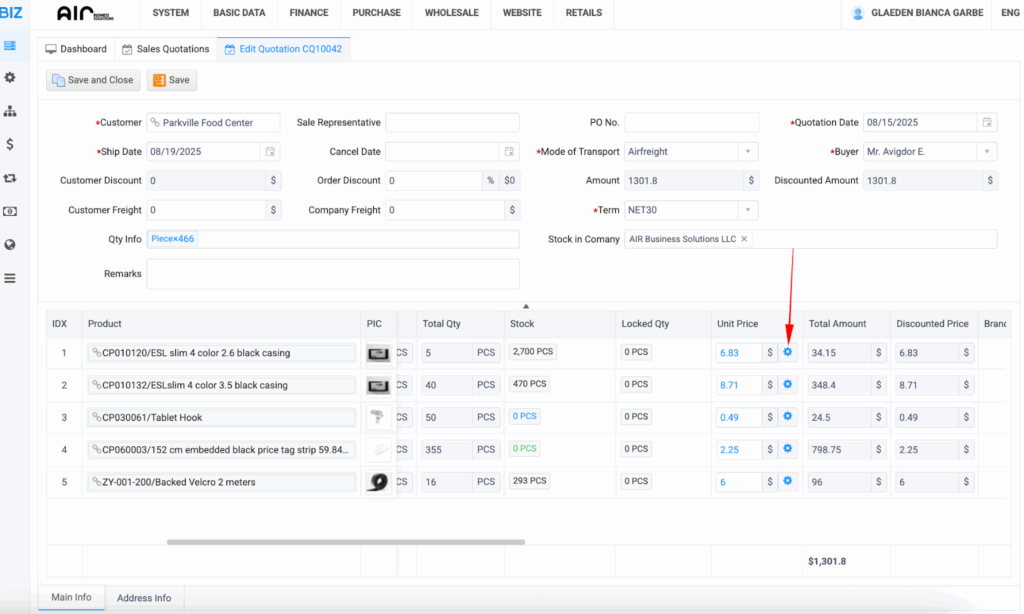Image resolution: width=1024 pixels, height=614 pixels.
Task: Open the Buyer dropdown list
Action: coord(987,152)
